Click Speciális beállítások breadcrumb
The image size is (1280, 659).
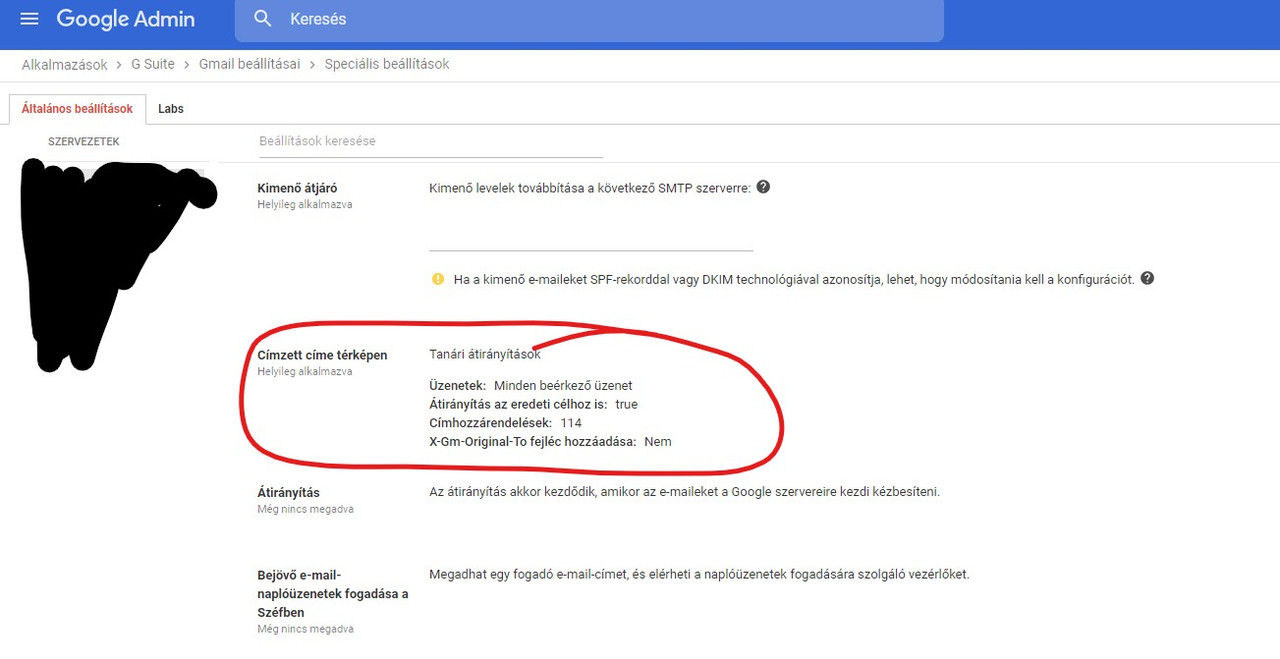[387, 64]
